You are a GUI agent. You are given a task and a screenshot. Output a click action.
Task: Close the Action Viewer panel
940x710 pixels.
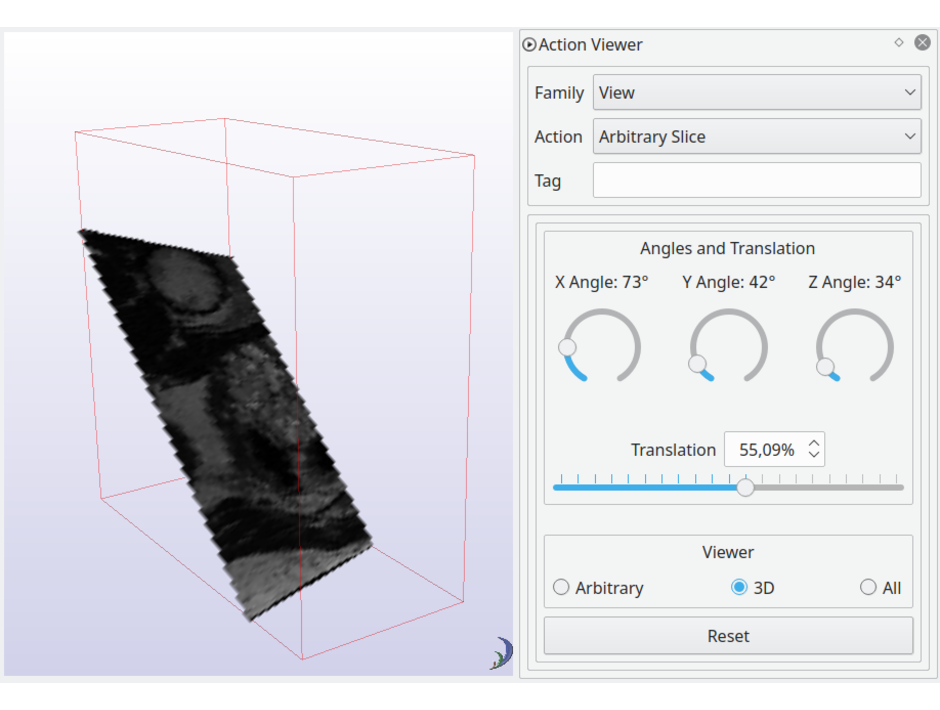(922, 43)
